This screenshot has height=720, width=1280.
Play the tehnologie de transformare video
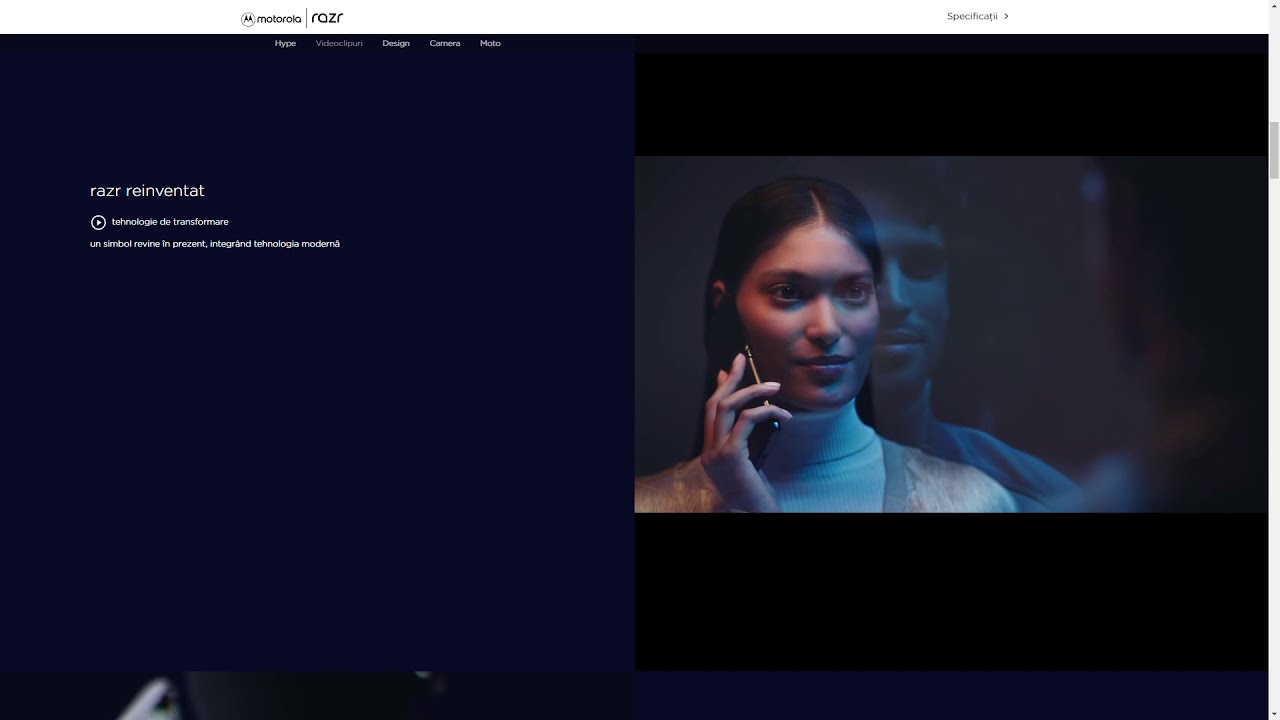pyautogui.click(x=98, y=222)
